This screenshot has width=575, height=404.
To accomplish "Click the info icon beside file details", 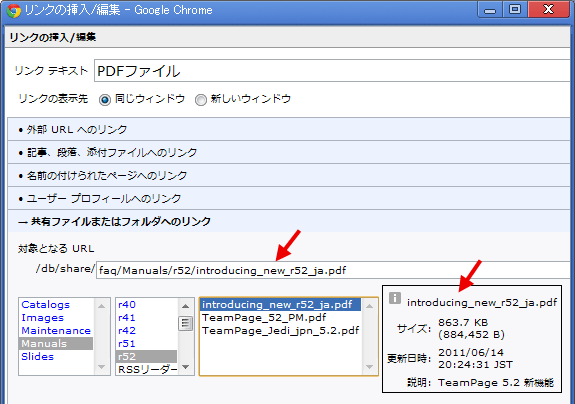I will tap(395, 298).
